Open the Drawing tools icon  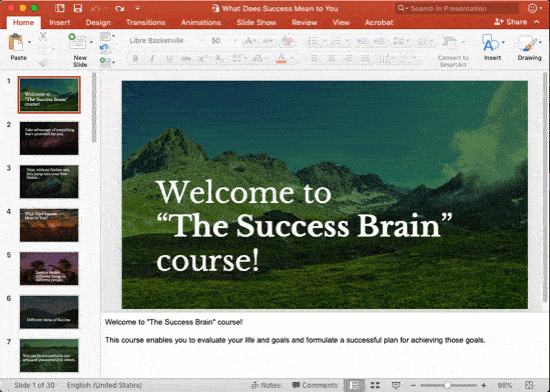(528, 43)
